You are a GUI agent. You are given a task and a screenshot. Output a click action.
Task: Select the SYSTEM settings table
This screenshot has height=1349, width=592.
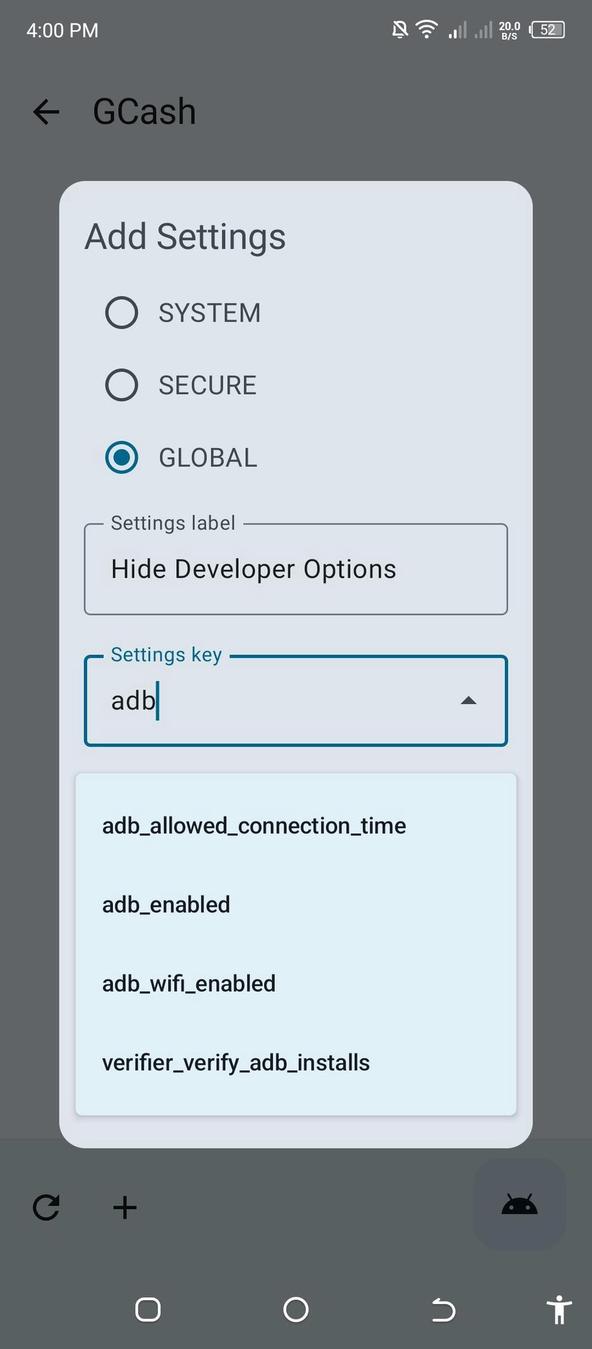pos(121,312)
